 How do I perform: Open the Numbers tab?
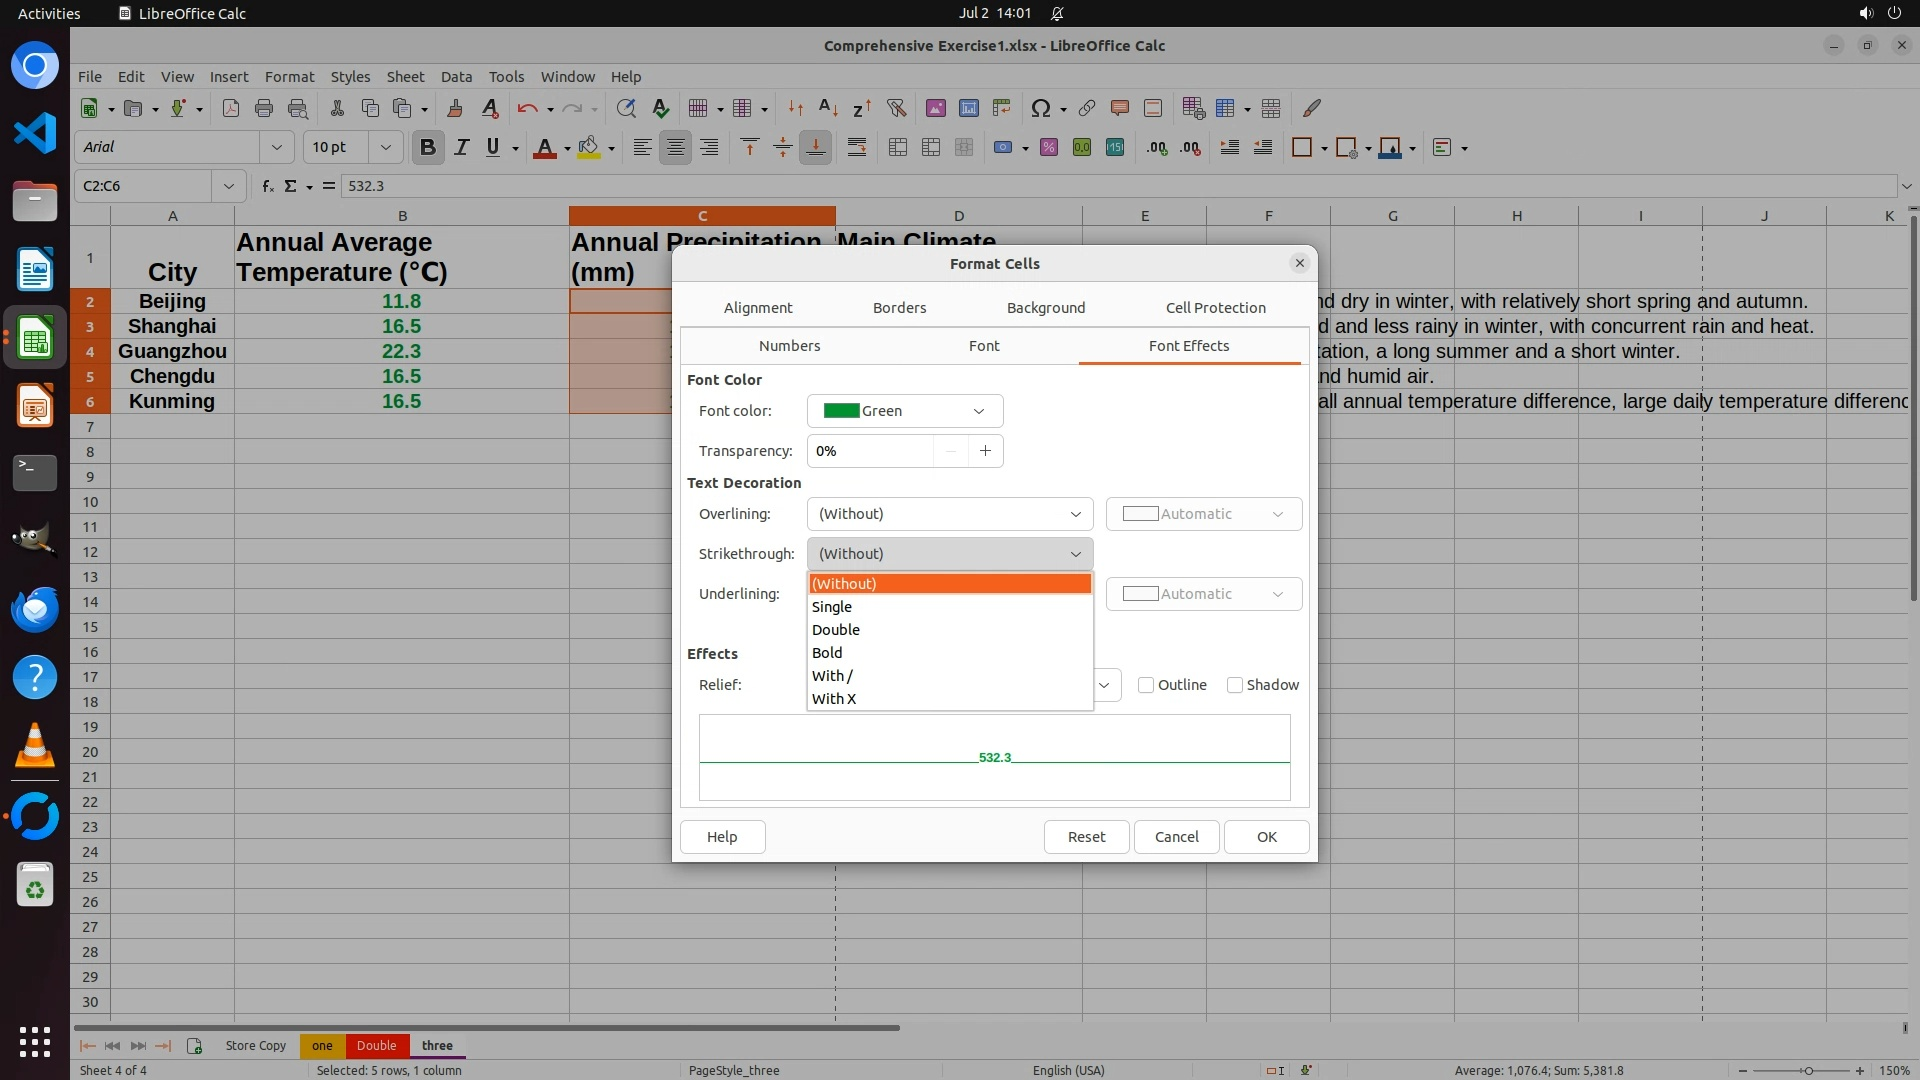pos(789,346)
